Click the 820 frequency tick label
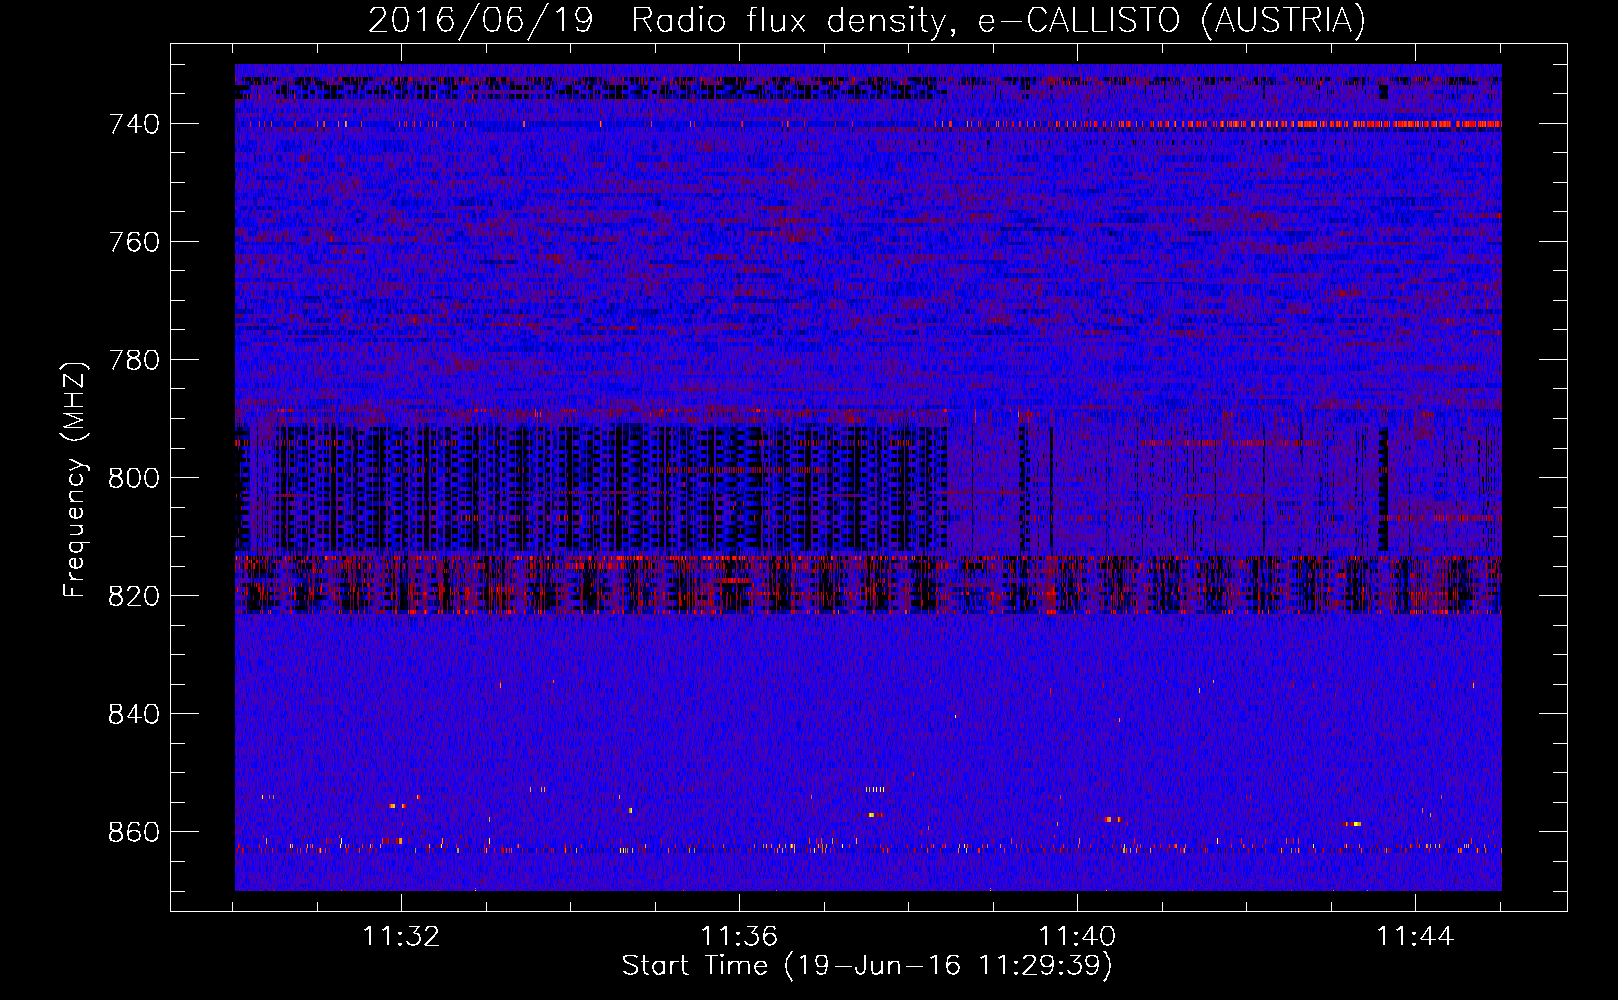 (x=134, y=596)
